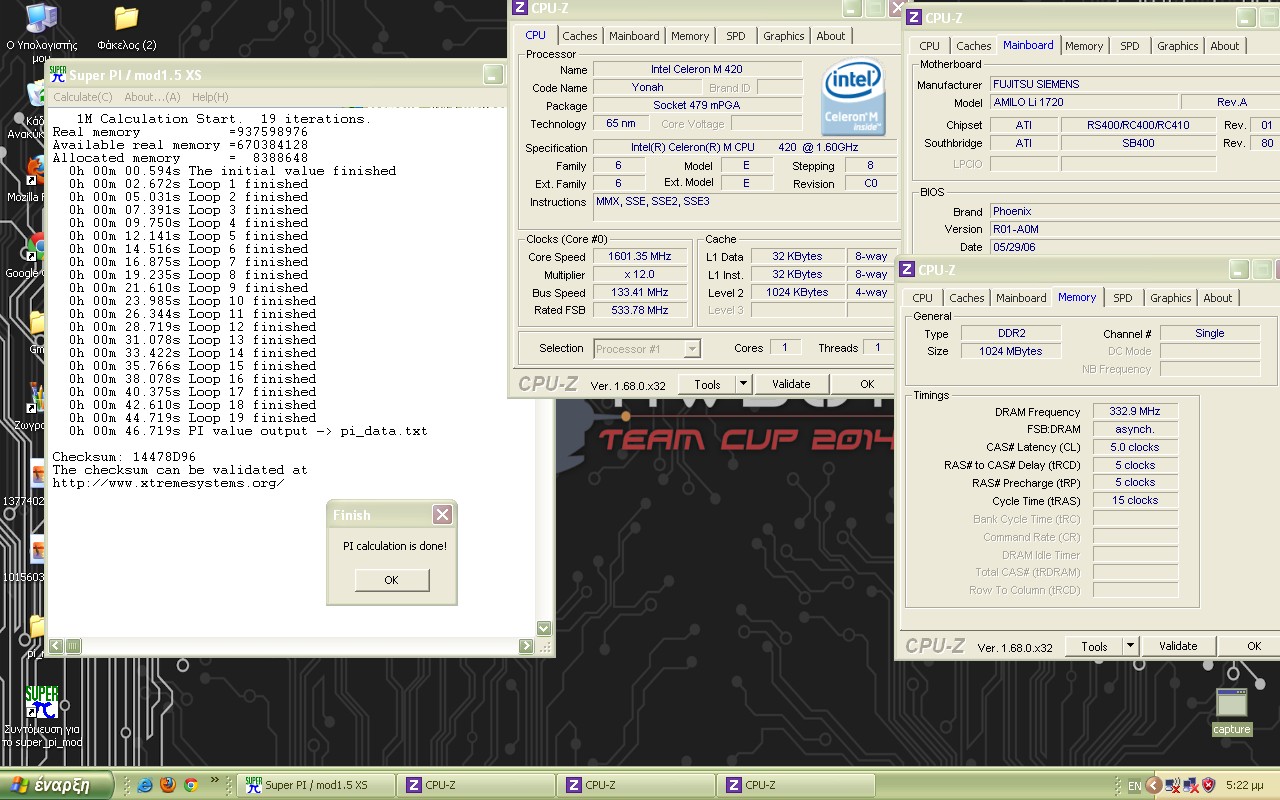The height and width of the screenshot is (800, 1280).
Task: Launch Chrome from the quick launch bar
Action: tap(191, 785)
